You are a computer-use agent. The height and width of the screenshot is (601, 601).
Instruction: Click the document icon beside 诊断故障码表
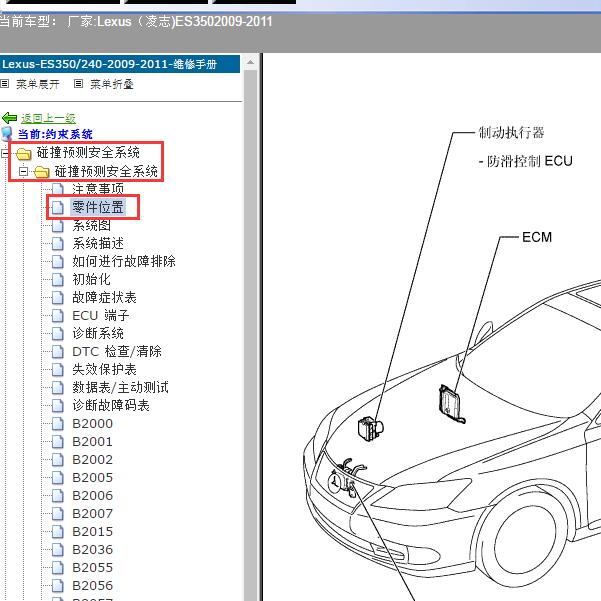point(57,406)
